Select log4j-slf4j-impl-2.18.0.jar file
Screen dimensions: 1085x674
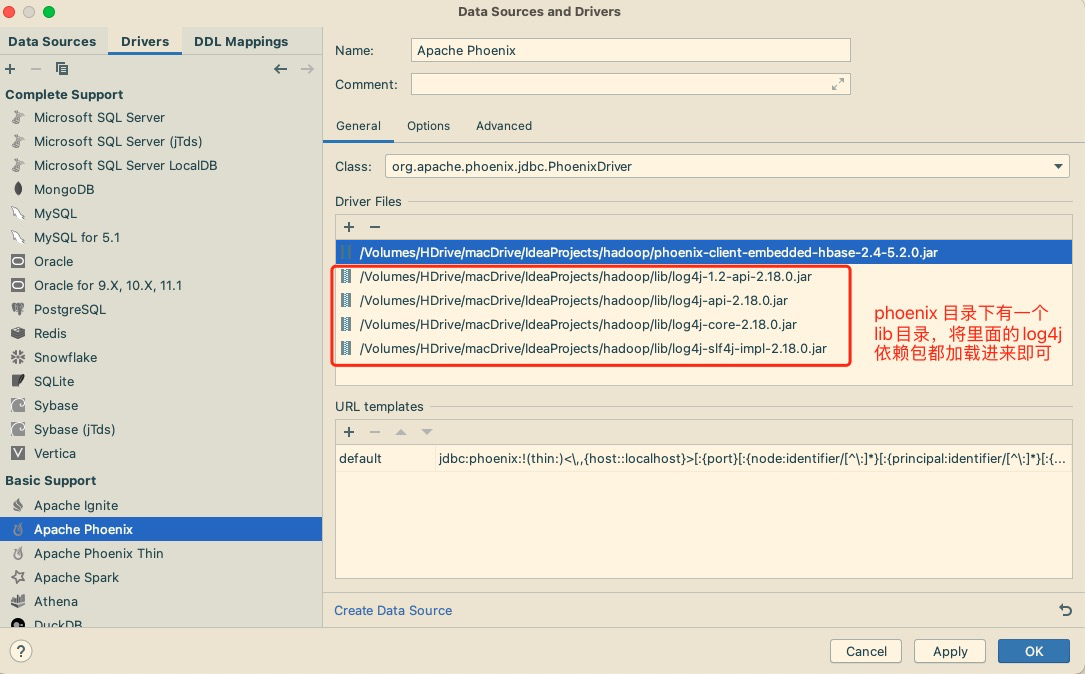(704, 349)
